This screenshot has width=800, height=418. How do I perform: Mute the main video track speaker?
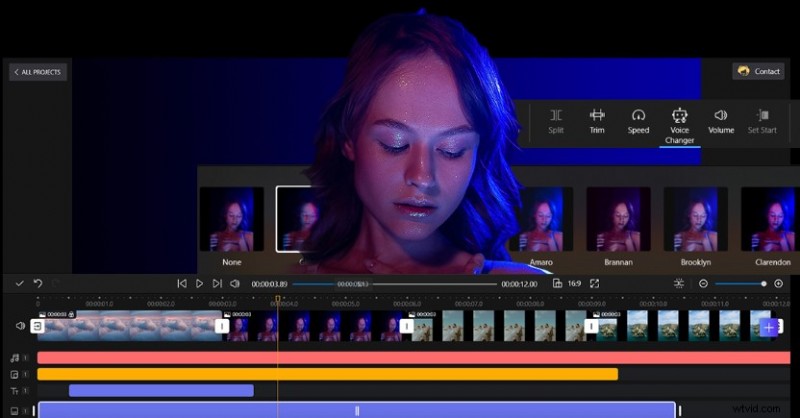point(20,326)
